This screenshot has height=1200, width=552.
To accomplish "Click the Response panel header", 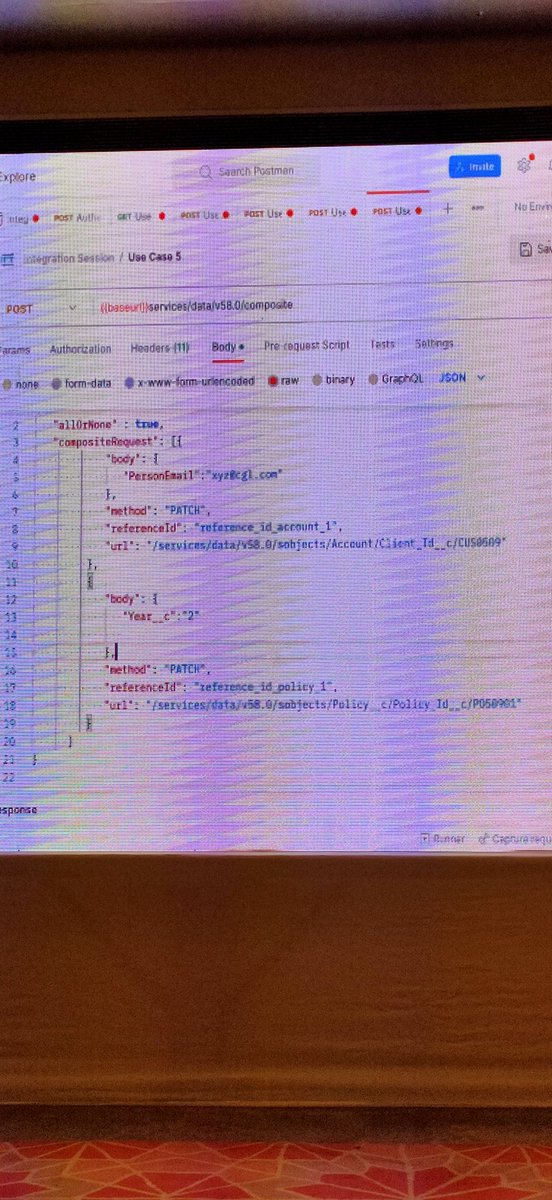I will pyautogui.click(x=19, y=809).
